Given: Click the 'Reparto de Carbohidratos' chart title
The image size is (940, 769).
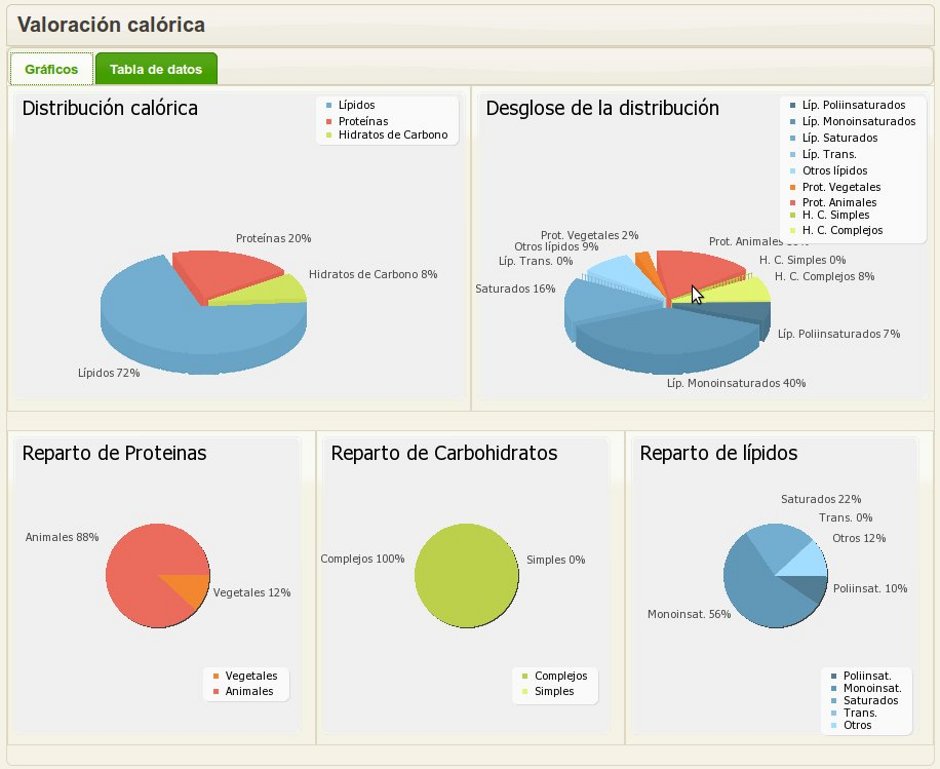Looking at the screenshot, I should click(x=444, y=453).
